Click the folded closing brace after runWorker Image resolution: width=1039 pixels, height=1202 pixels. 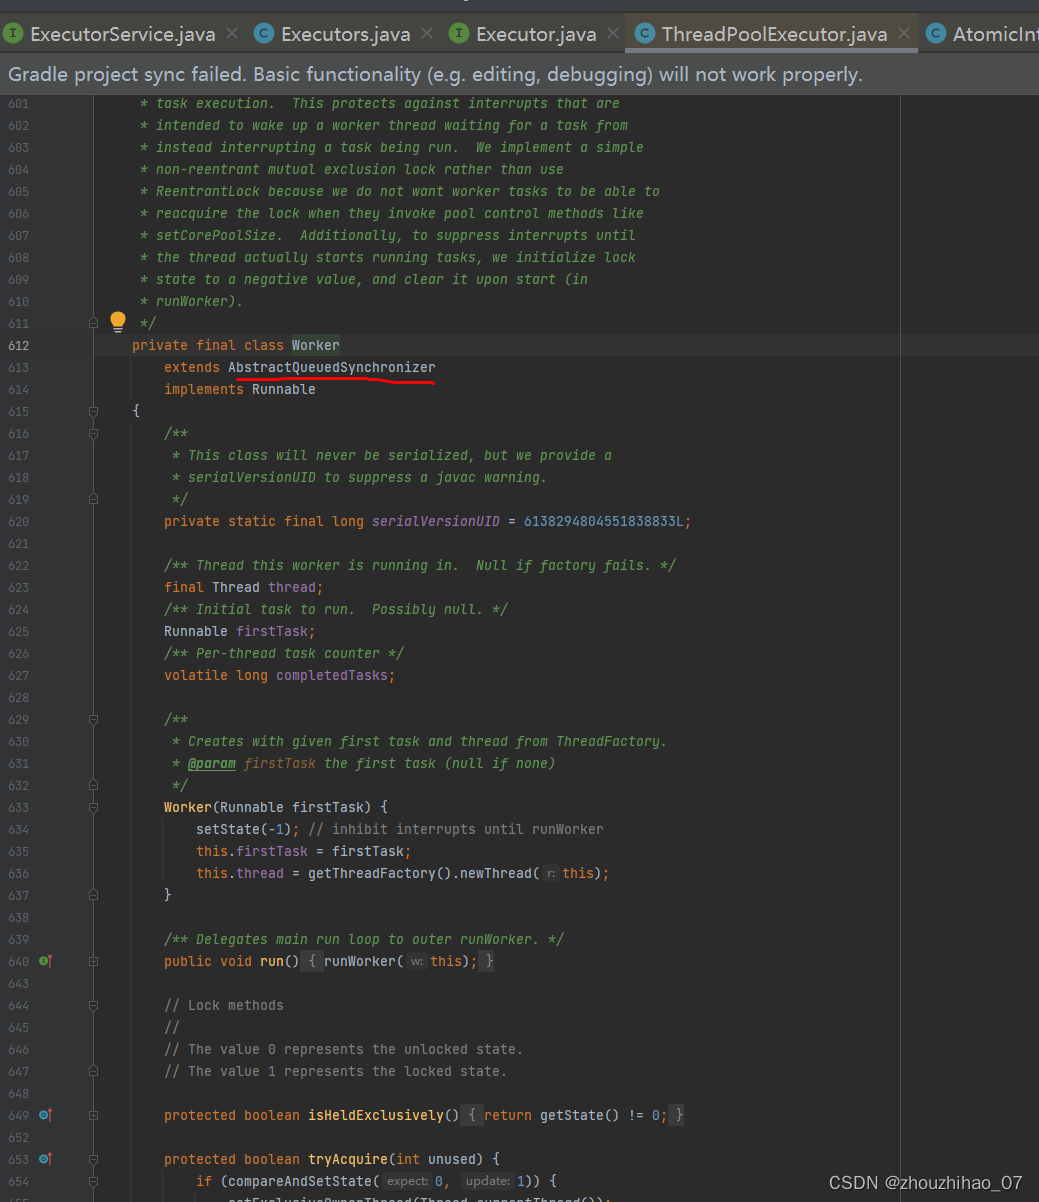pyautogui.click(x=485, y=961)
